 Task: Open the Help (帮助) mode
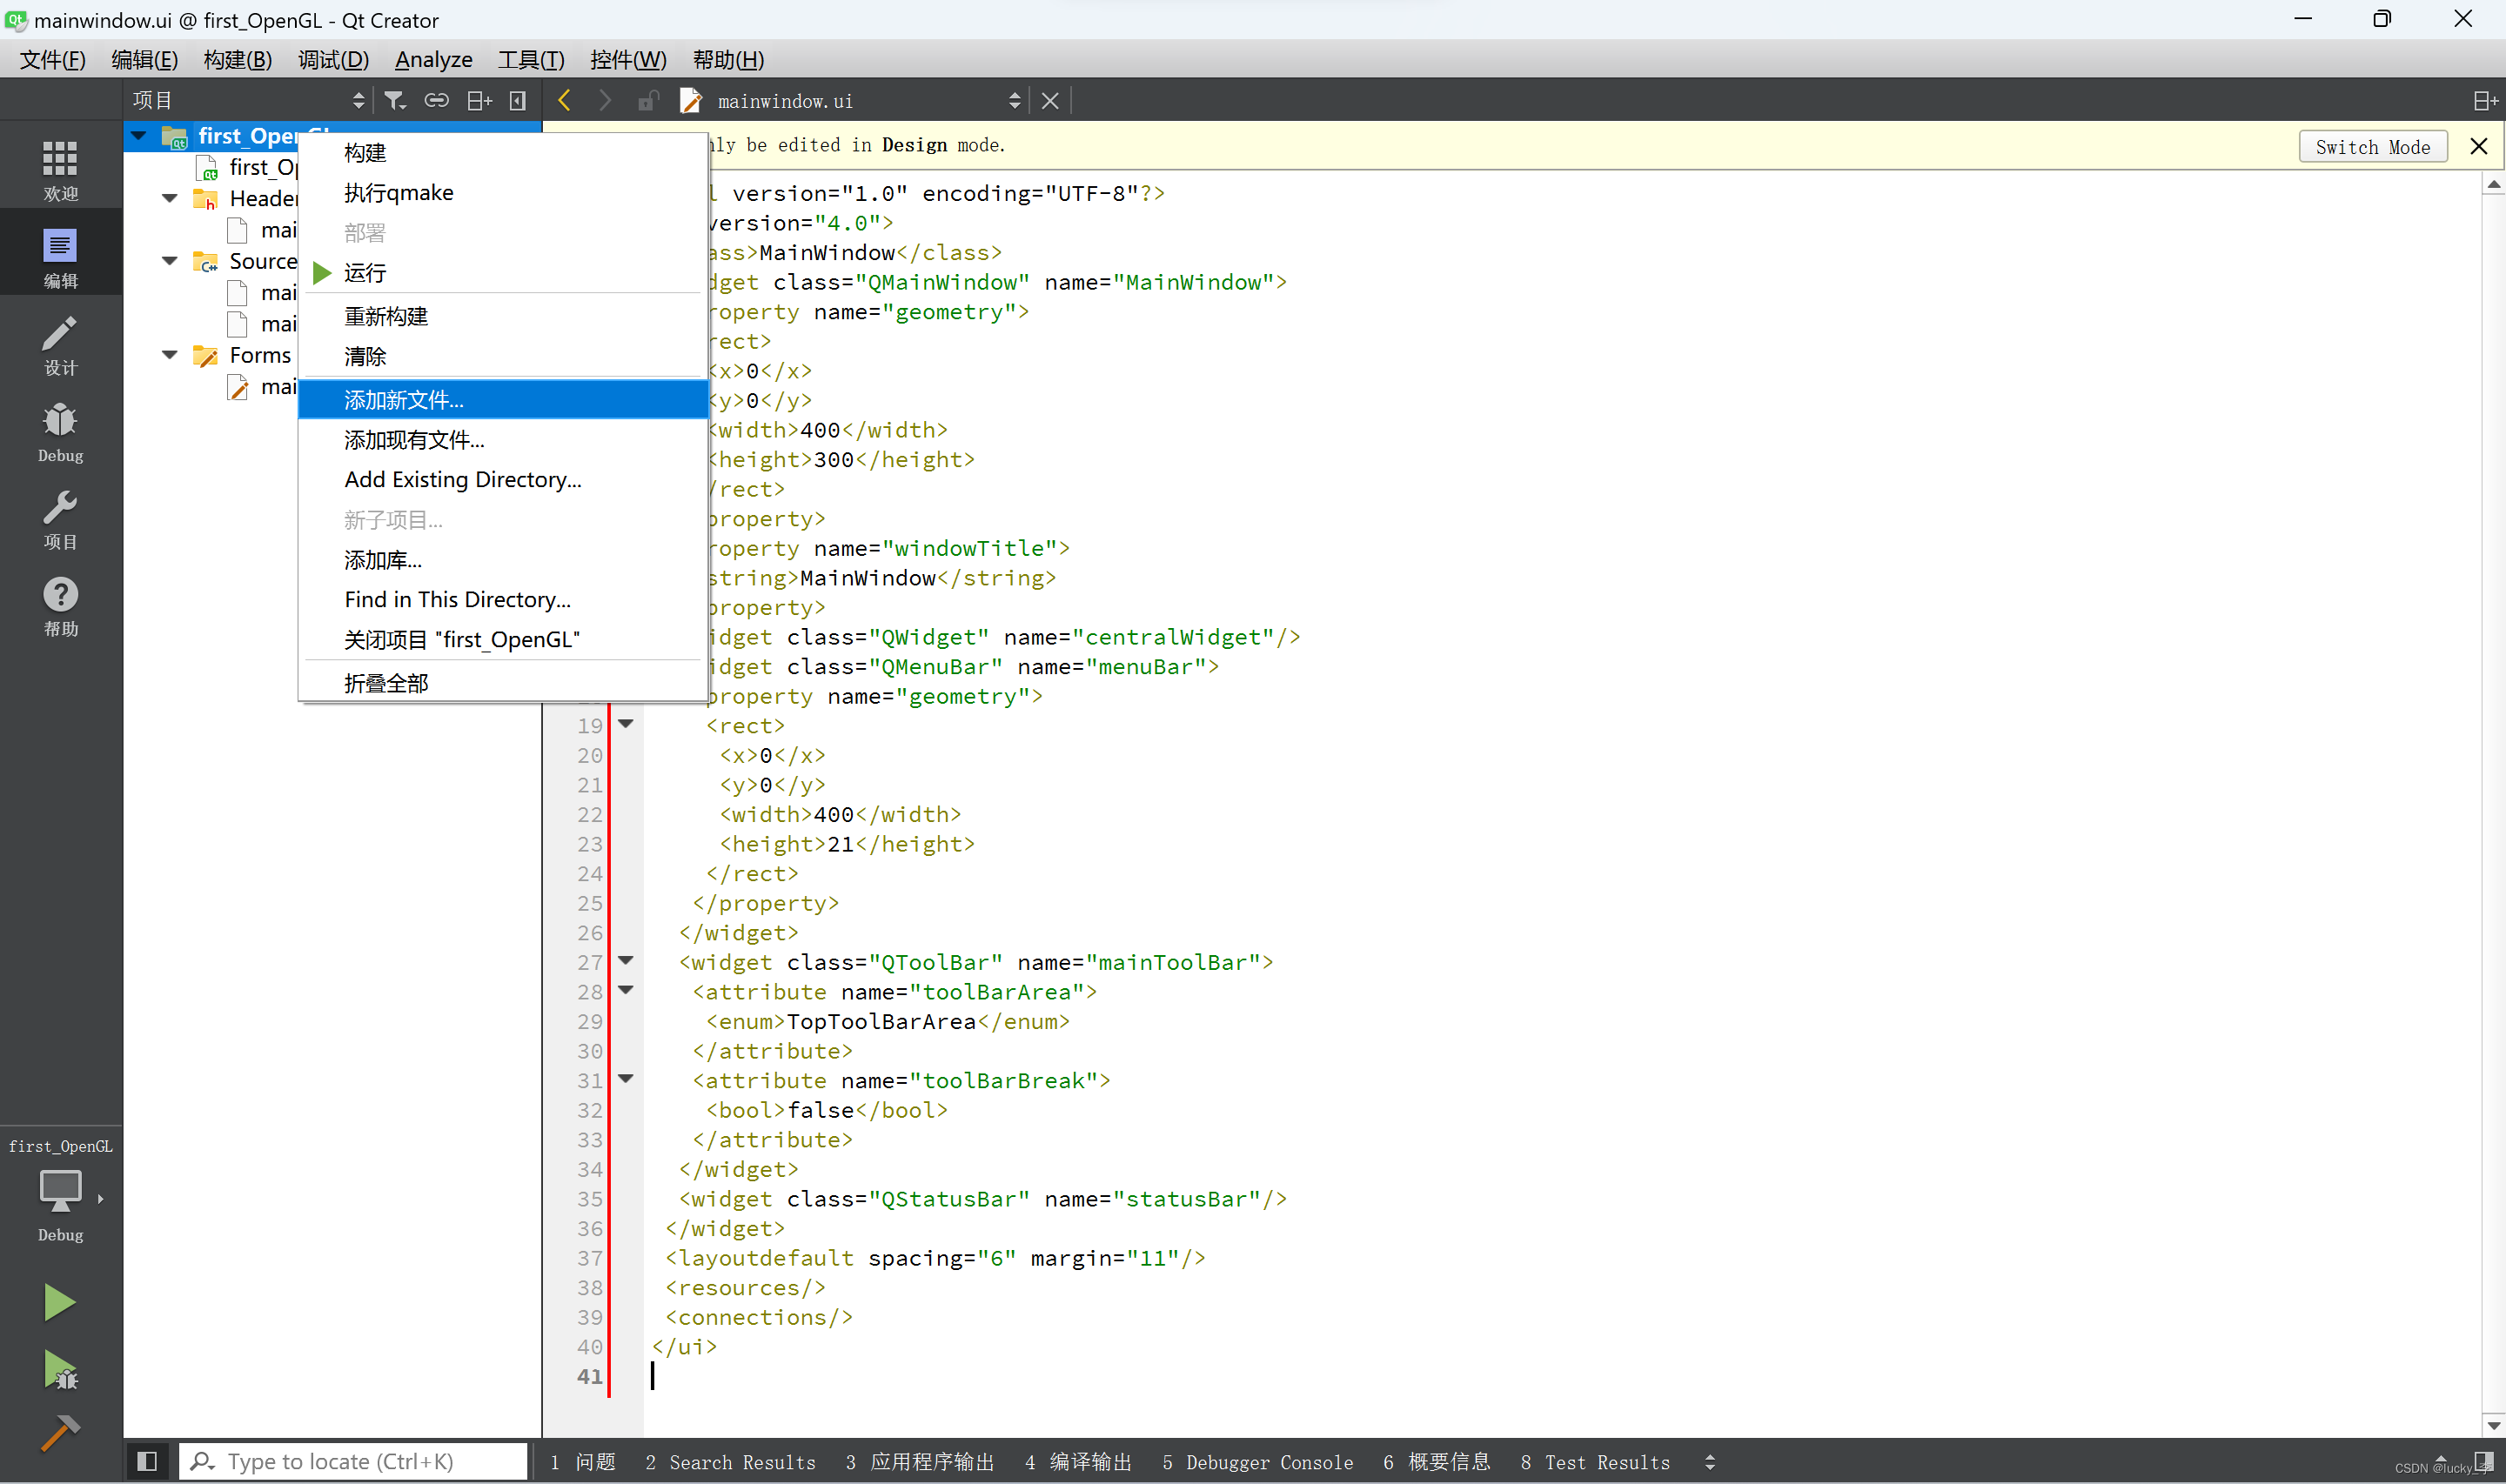(60, 606)
